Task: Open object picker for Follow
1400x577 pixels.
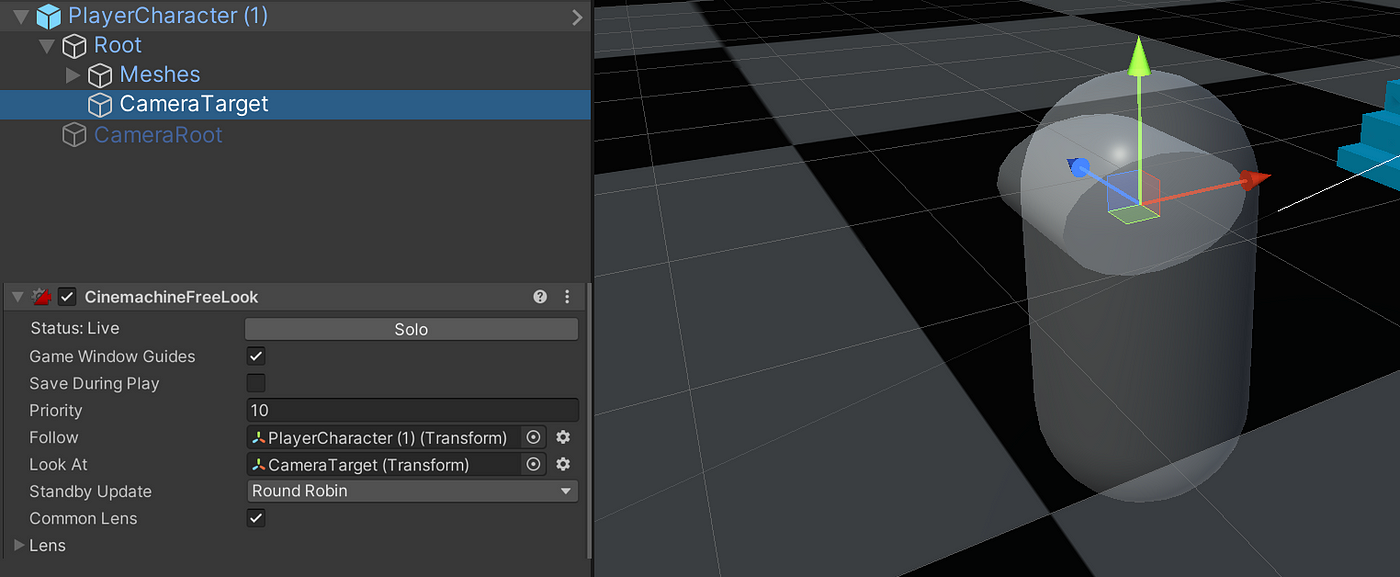Action: [x=534, y=438]
